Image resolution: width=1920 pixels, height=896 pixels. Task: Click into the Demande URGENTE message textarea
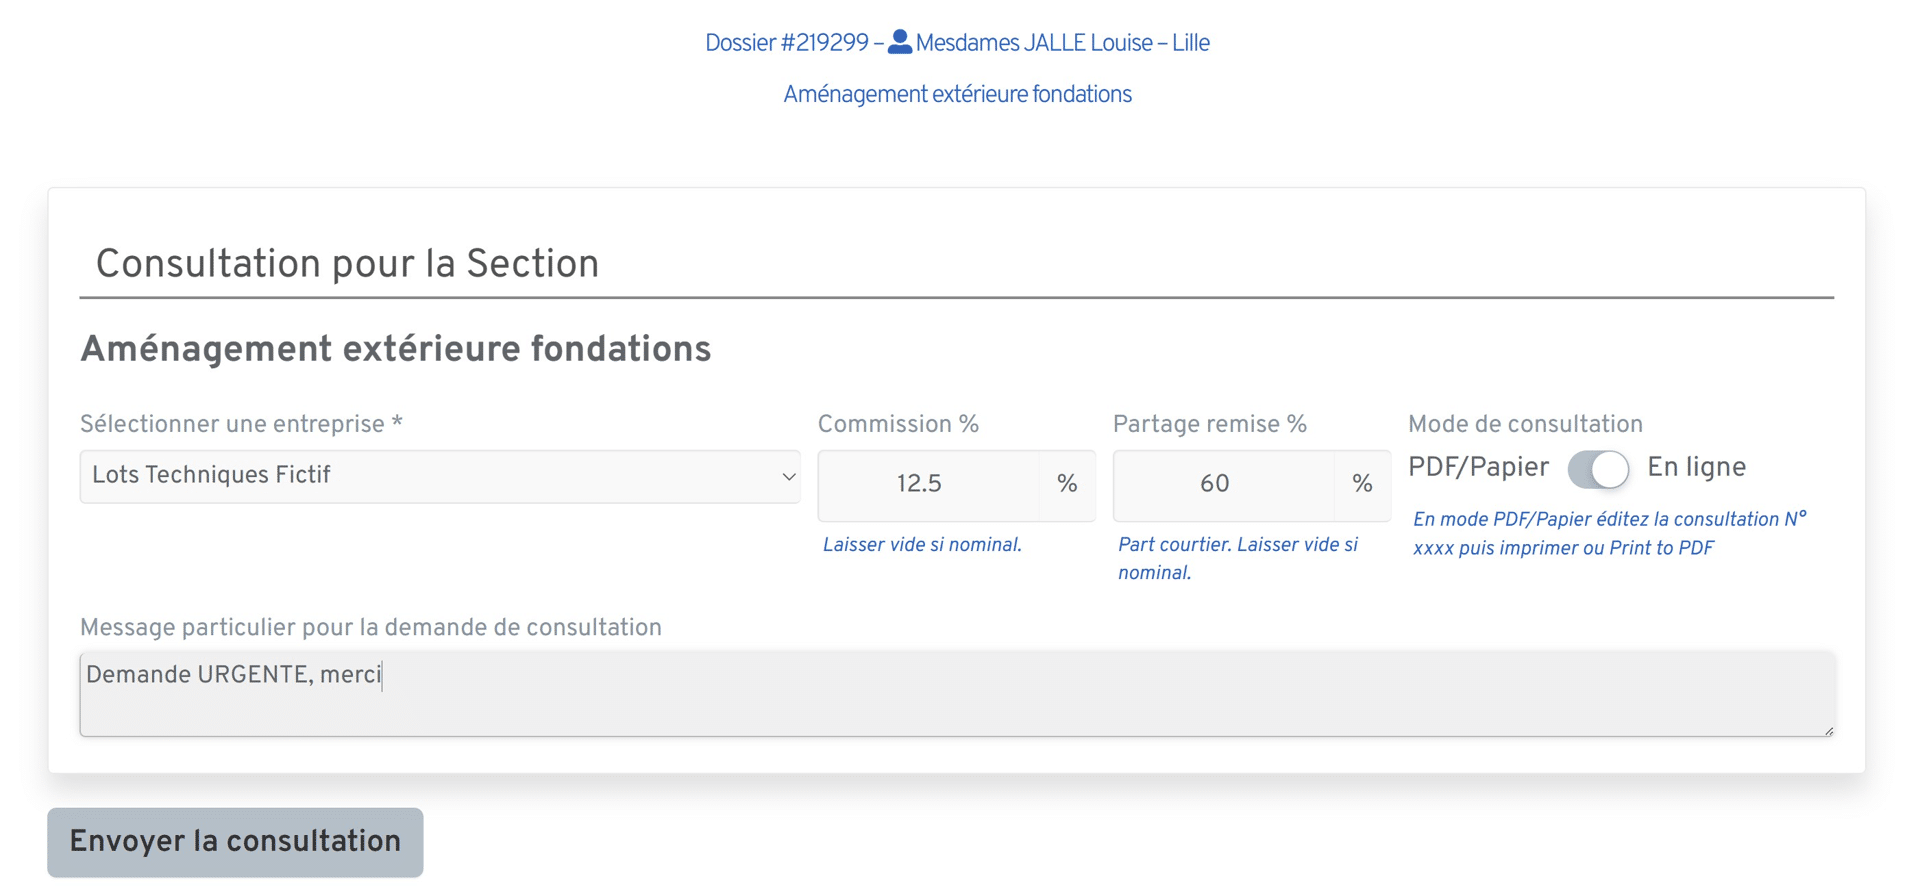click(x=956, y=694)
